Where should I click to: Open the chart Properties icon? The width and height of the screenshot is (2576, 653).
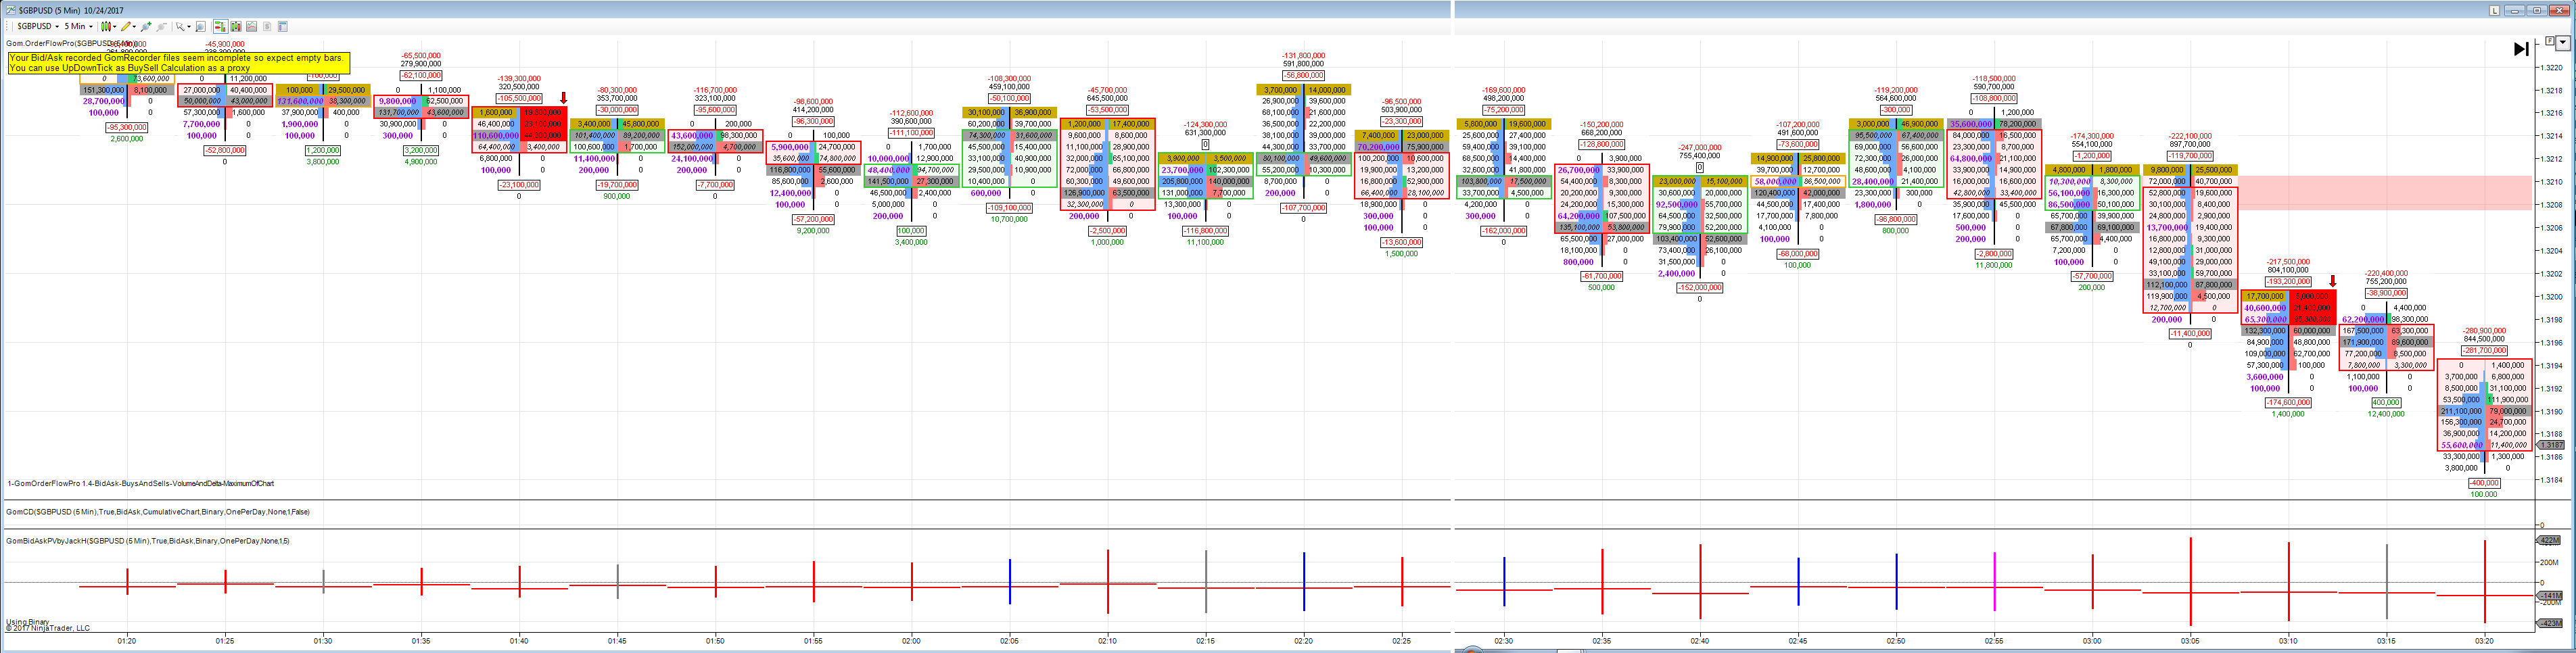tap(283, 26)
